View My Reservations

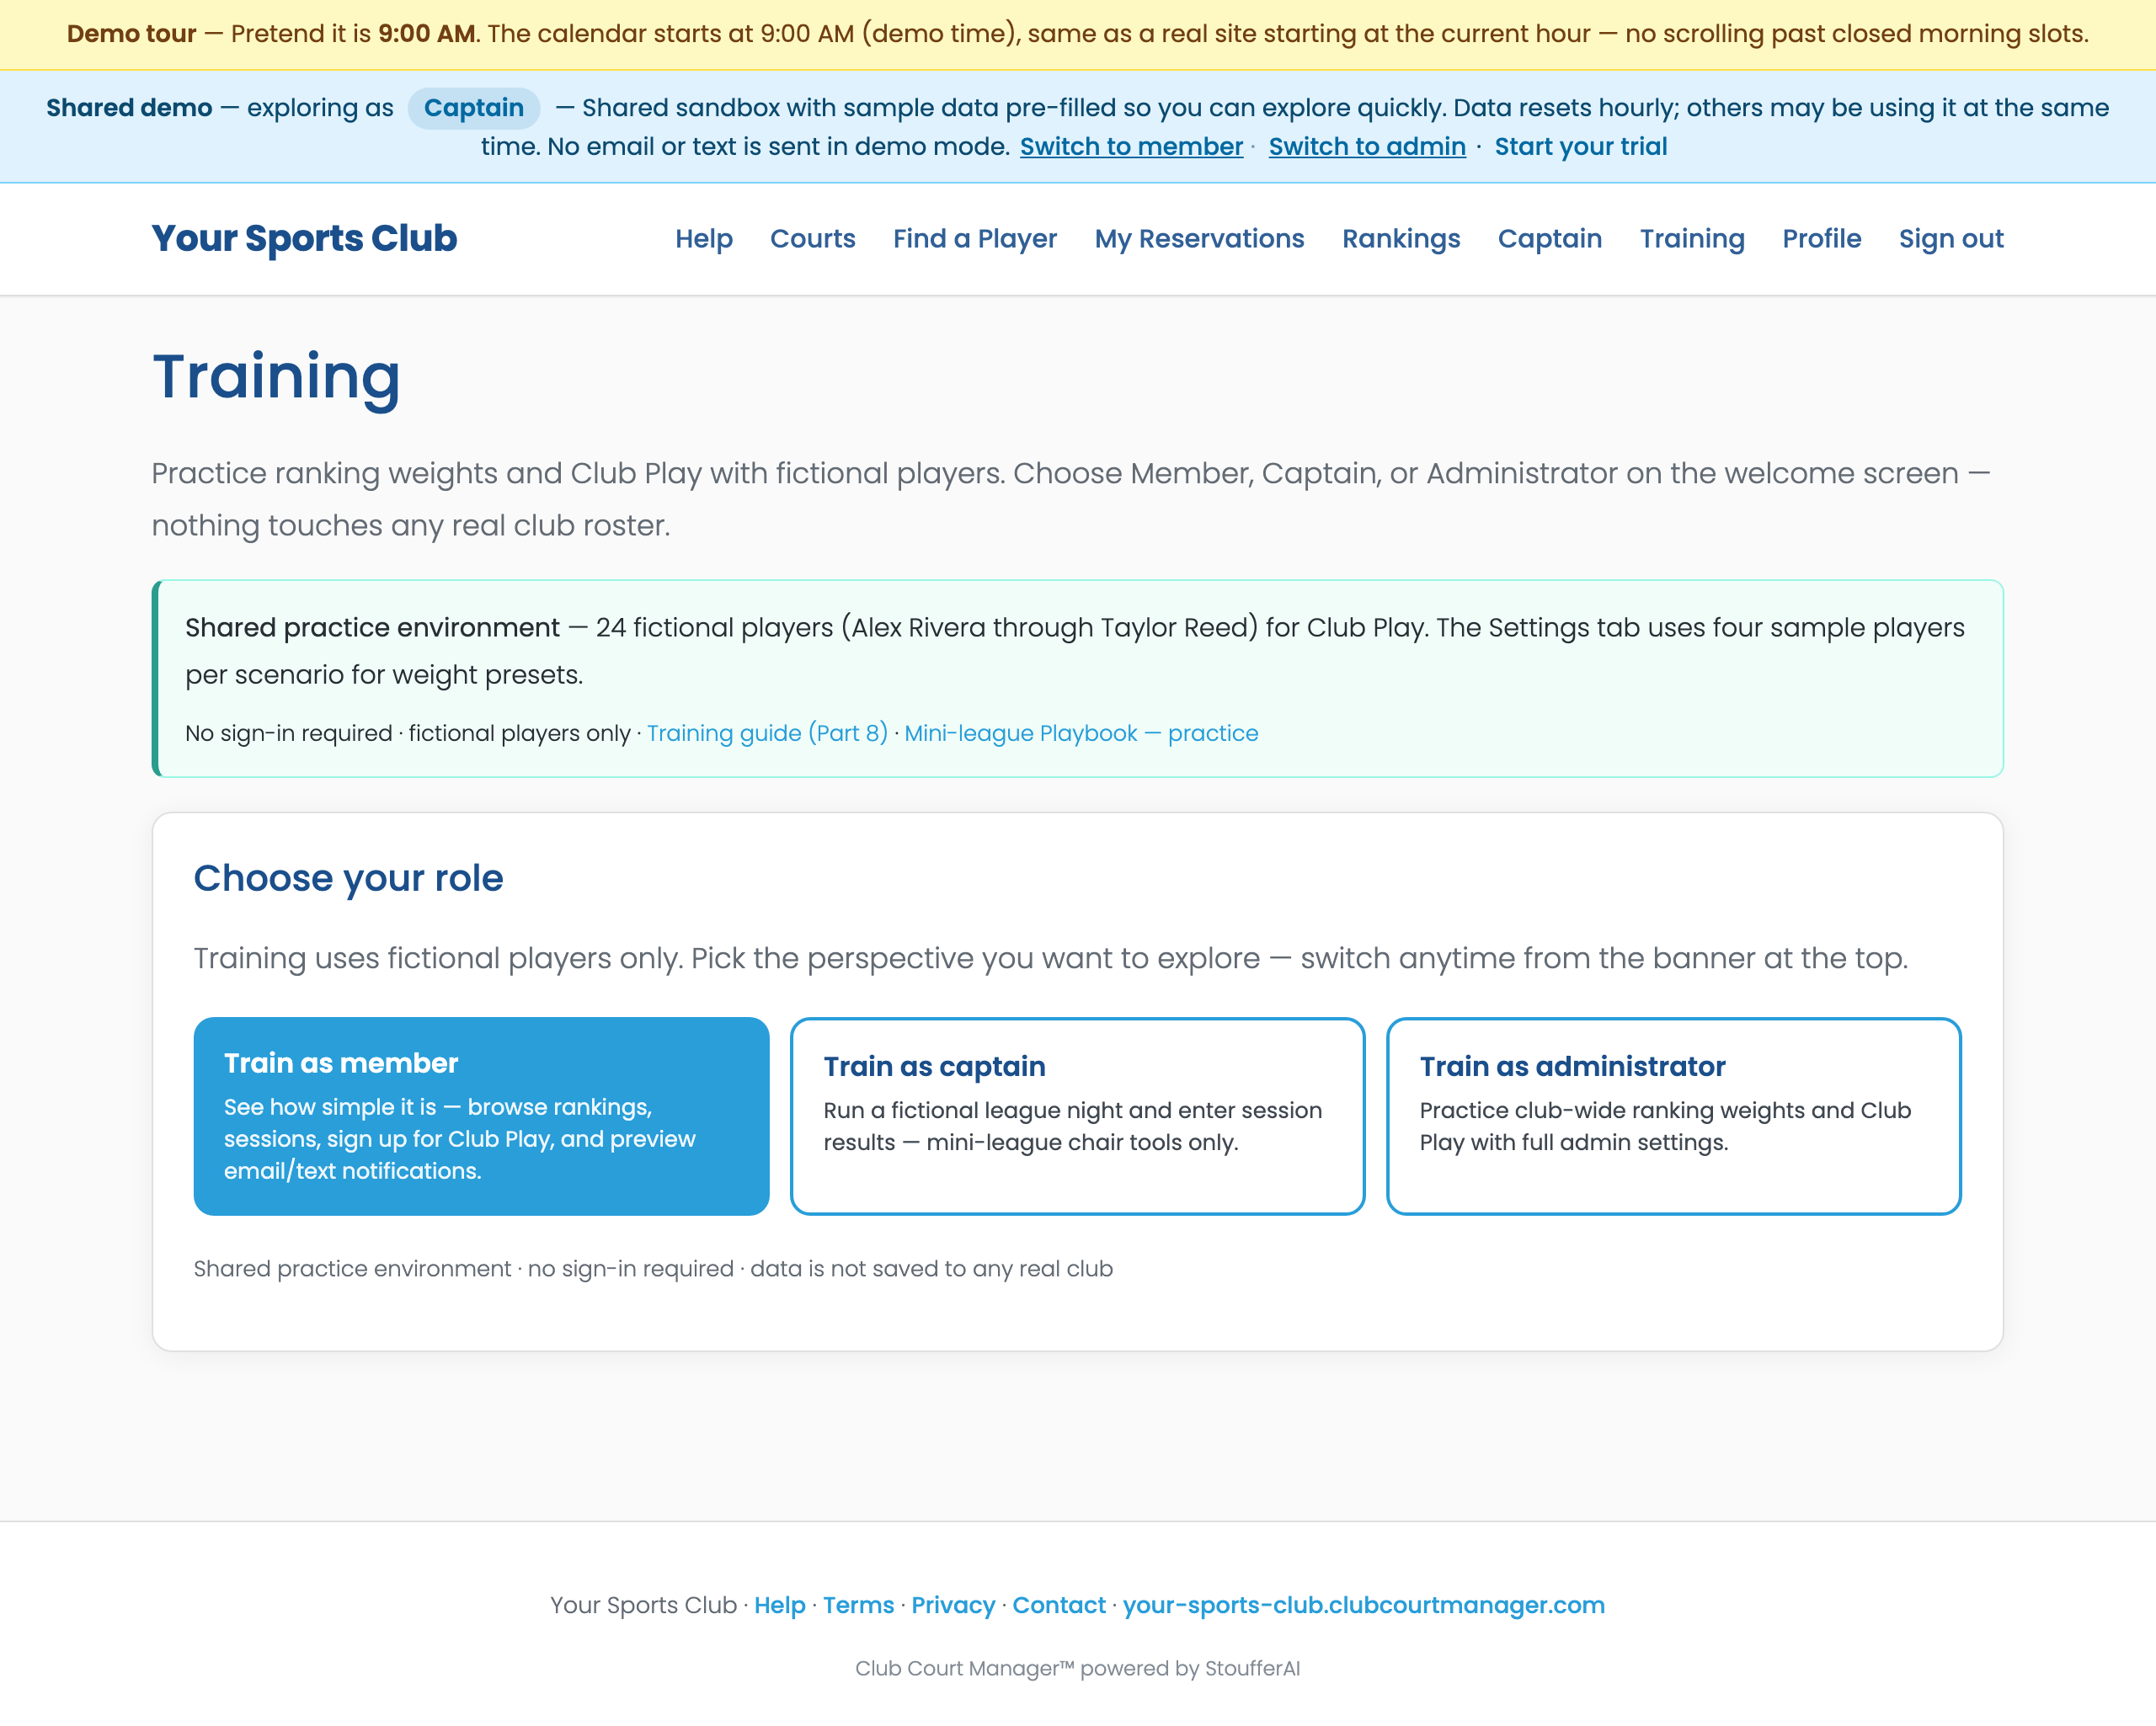tap(1199, 238)
